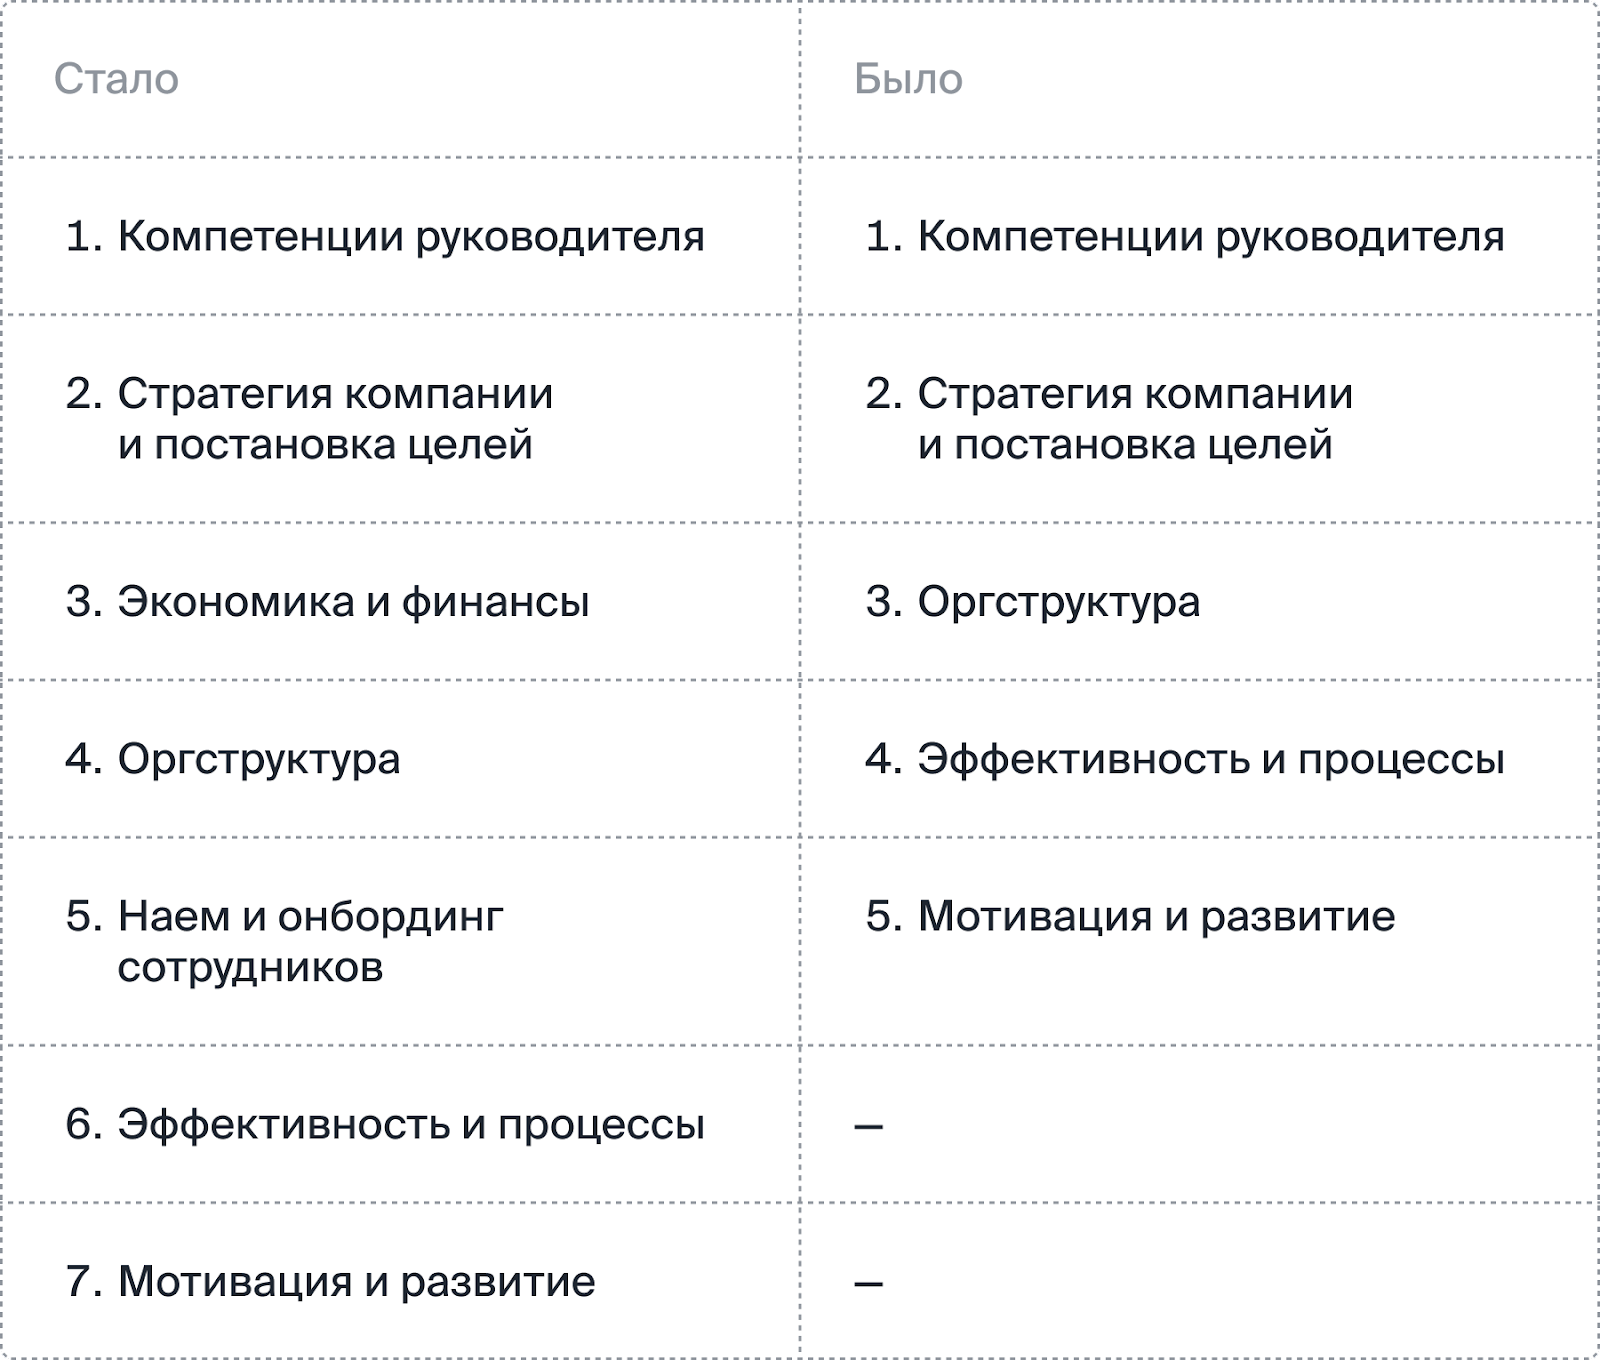Click the 'Стало' column header
This screenshot has height=1360, width=1600.
[x=116, y=79]
